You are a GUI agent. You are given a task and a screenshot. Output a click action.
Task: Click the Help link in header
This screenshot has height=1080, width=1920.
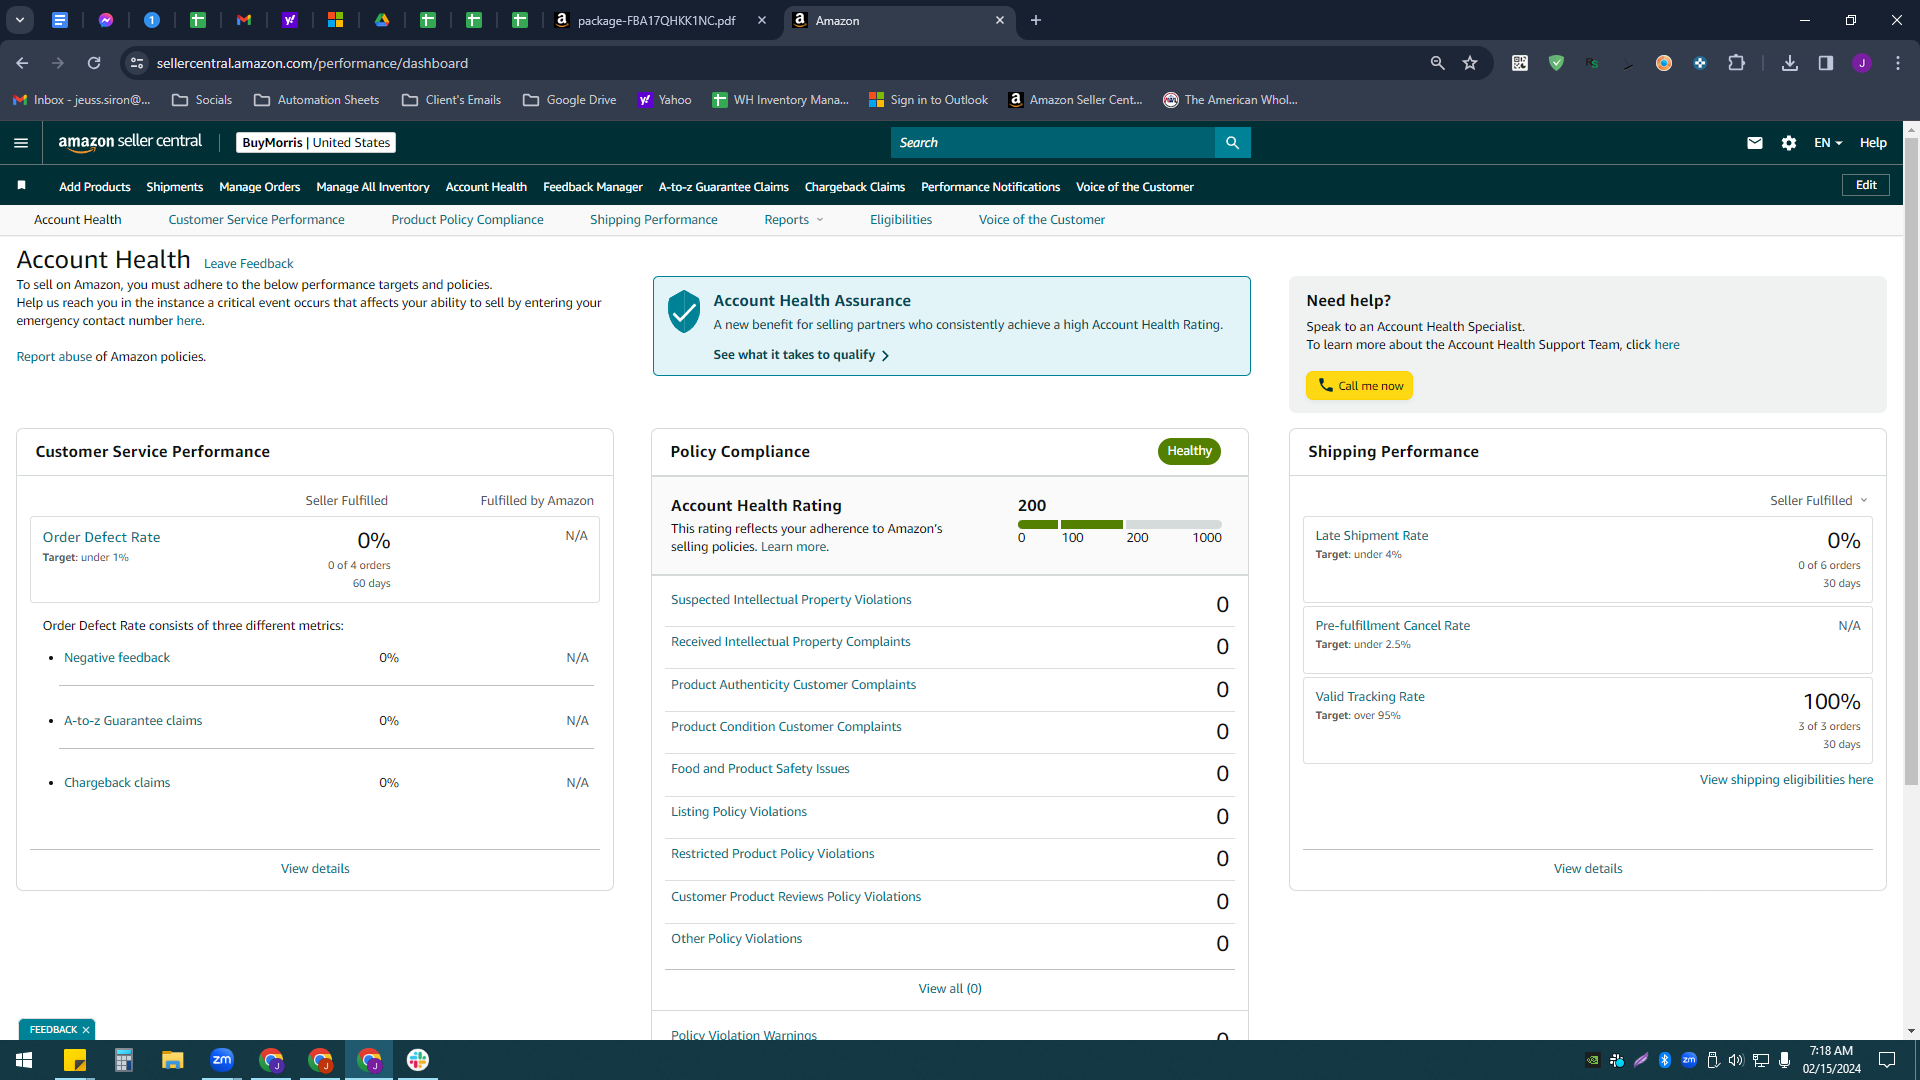[1872, 143]
